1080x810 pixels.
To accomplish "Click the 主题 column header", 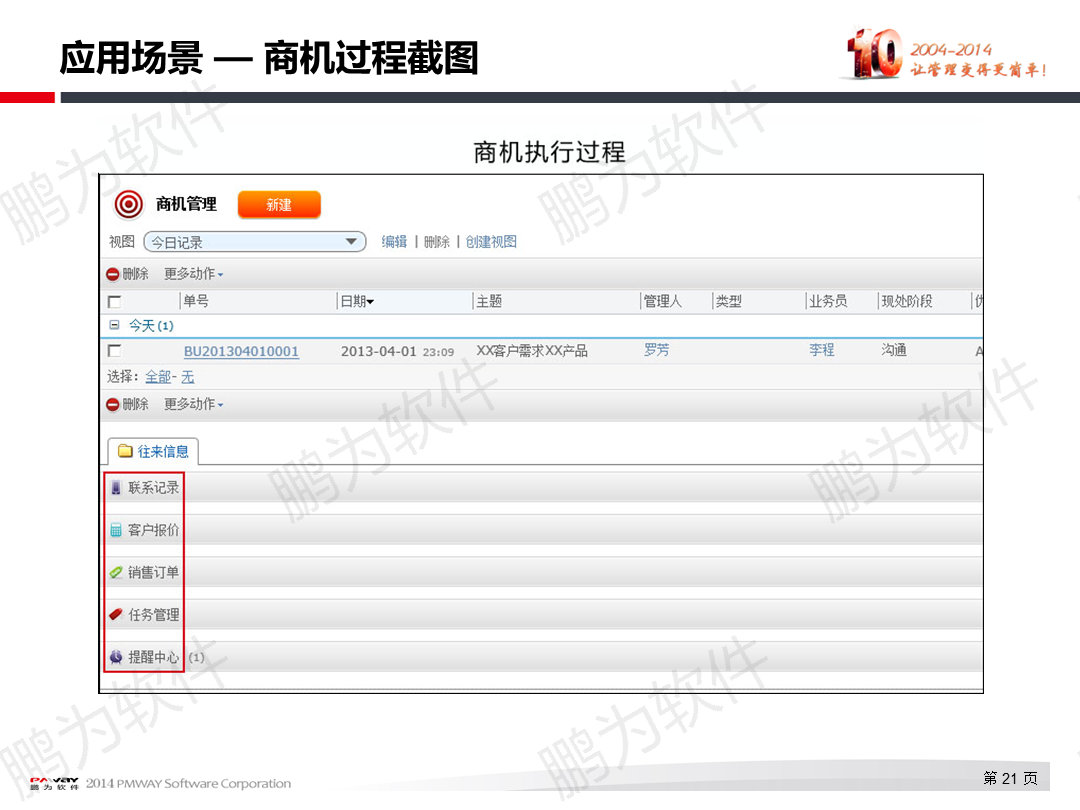I will coord(489,301).
